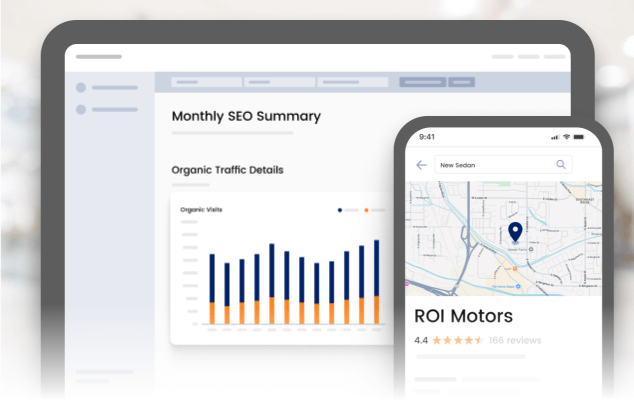
Task: Click the 4.4 rating value
Action: (421, 340)
